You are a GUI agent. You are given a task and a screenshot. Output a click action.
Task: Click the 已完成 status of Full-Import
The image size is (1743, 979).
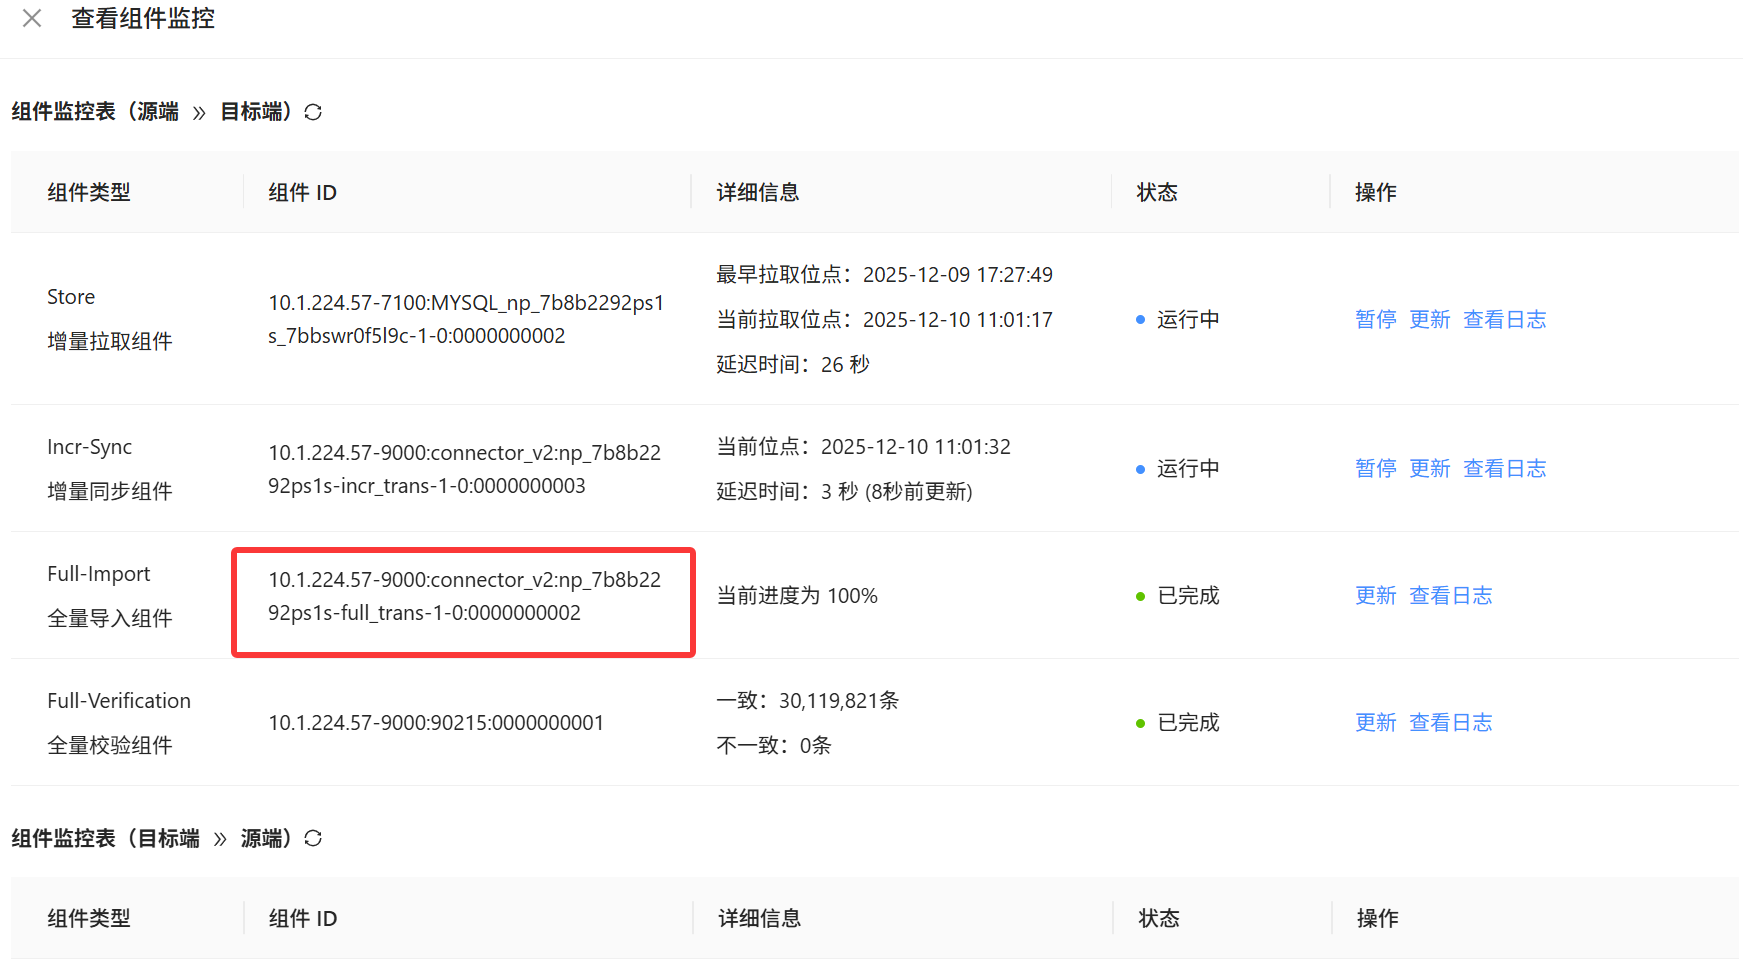tap(1188, 595)
